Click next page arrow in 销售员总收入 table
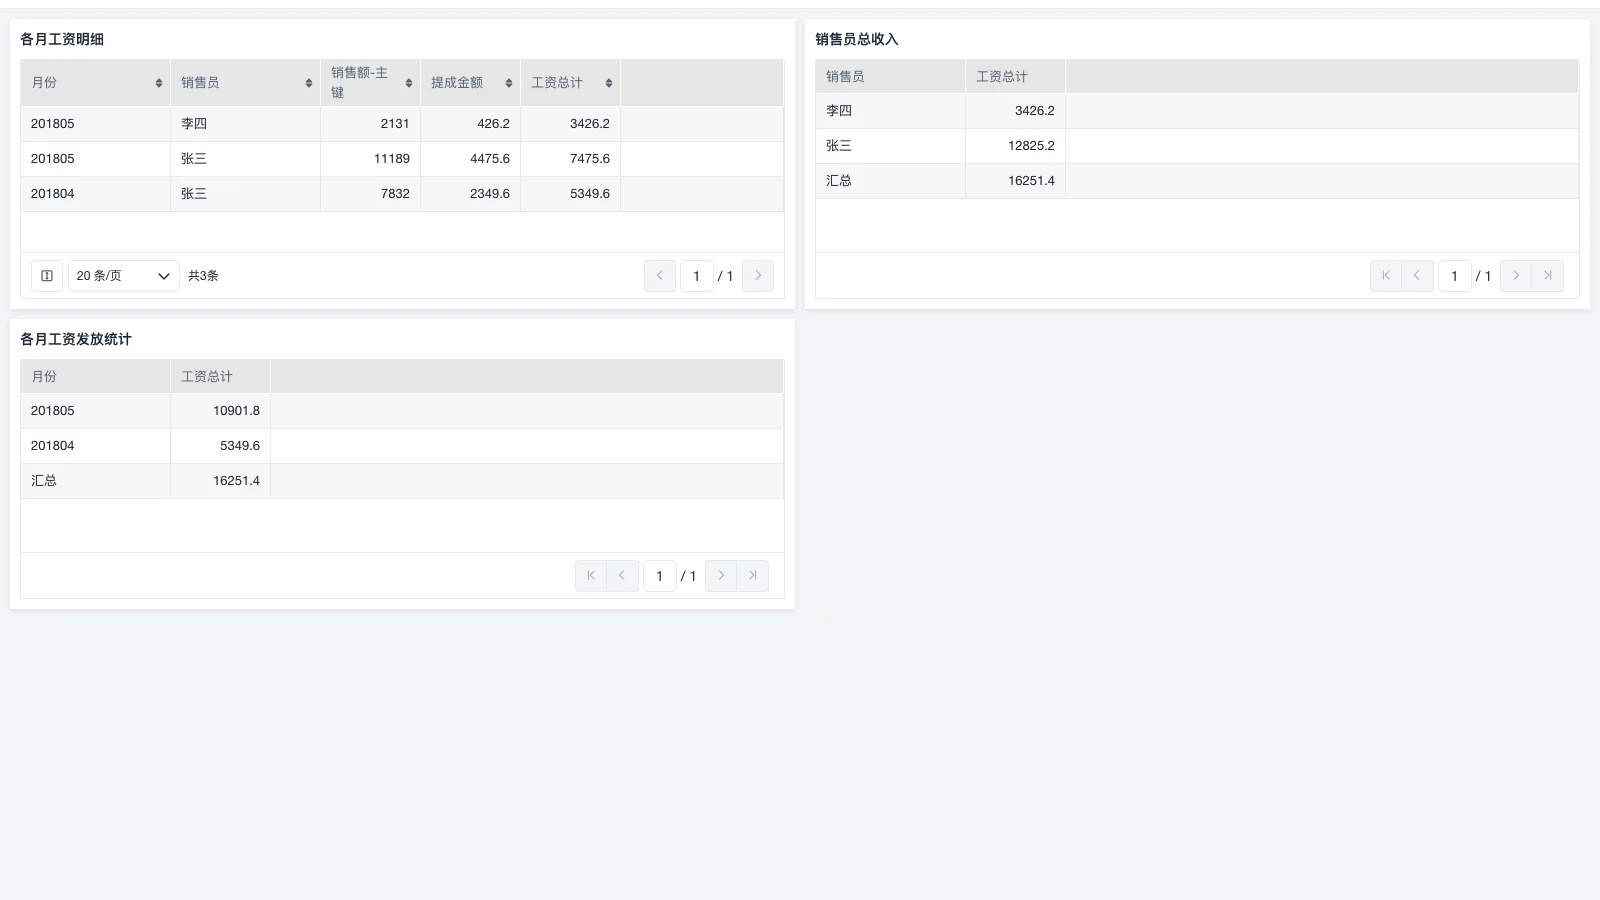The image size is (1600, 900). coord(1516,275)
